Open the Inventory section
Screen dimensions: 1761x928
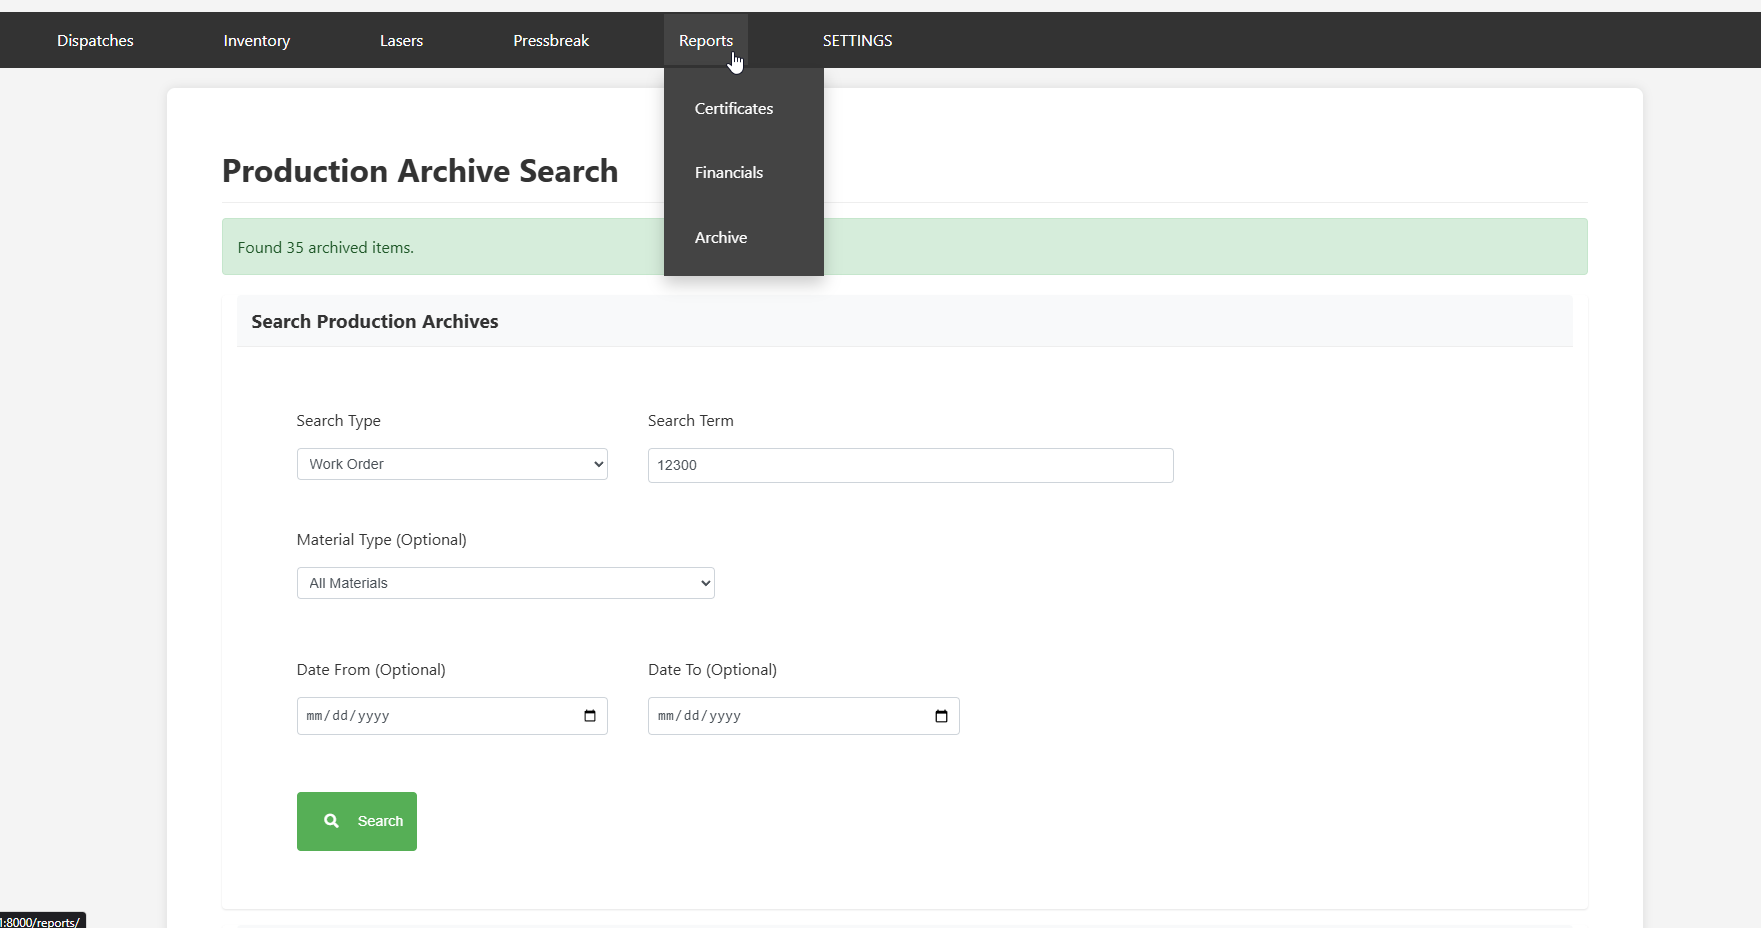pos(256,41)
